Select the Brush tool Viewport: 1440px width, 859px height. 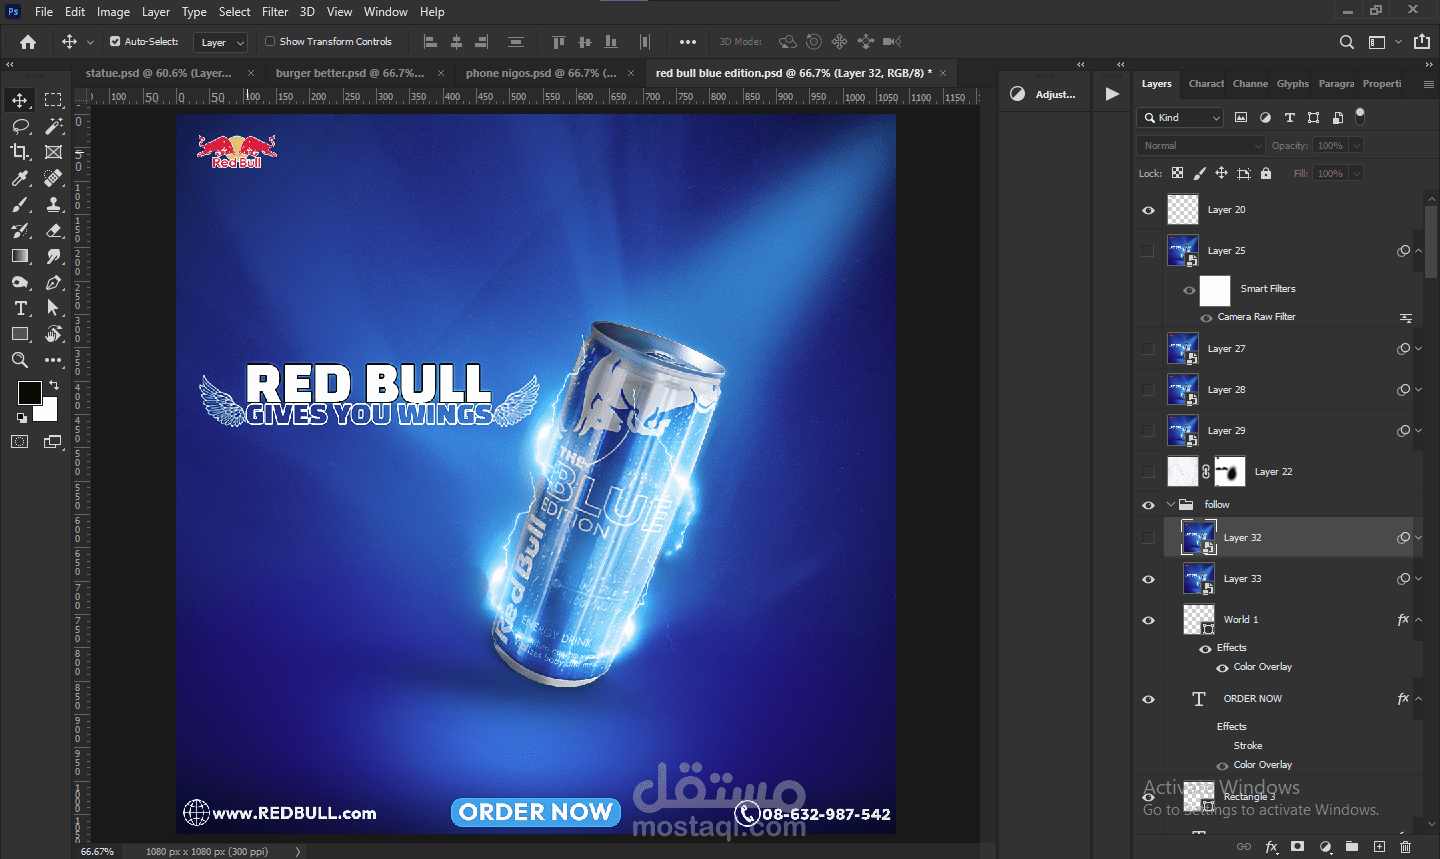tap(20, 204)
